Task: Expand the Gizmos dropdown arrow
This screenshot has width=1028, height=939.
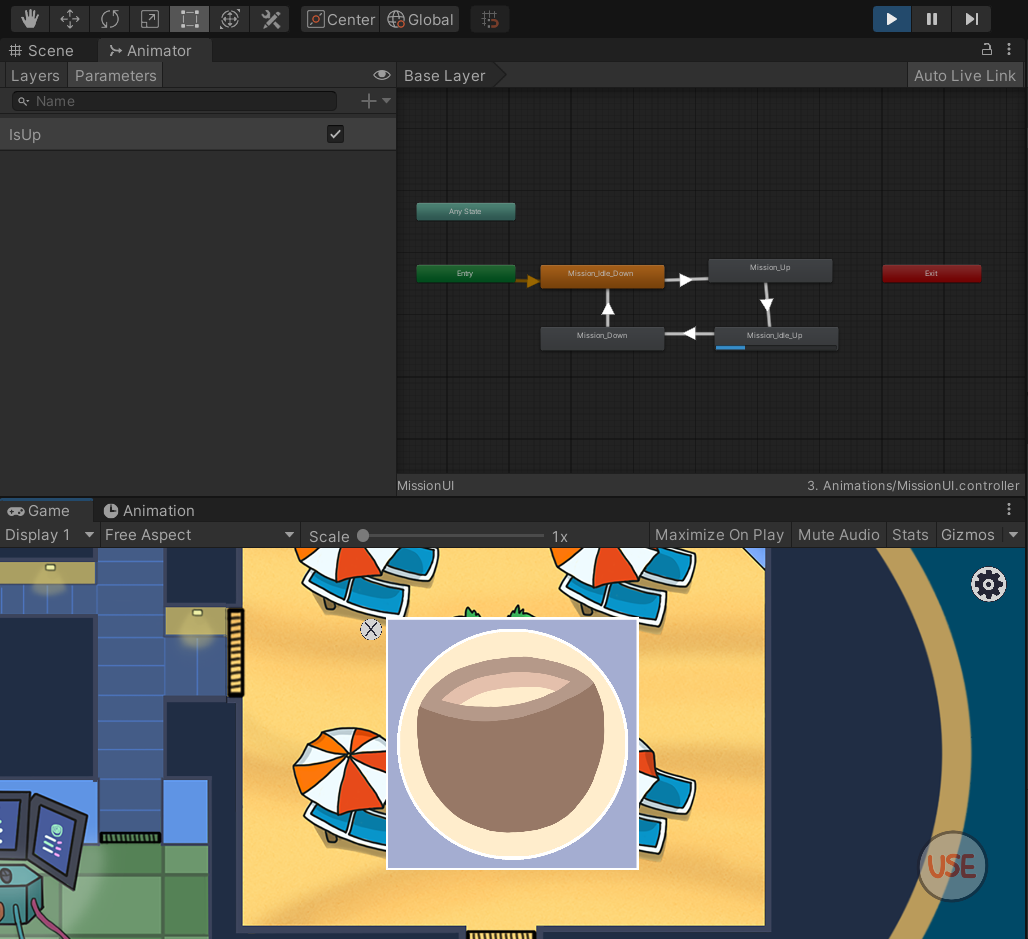Action: 1014,535
